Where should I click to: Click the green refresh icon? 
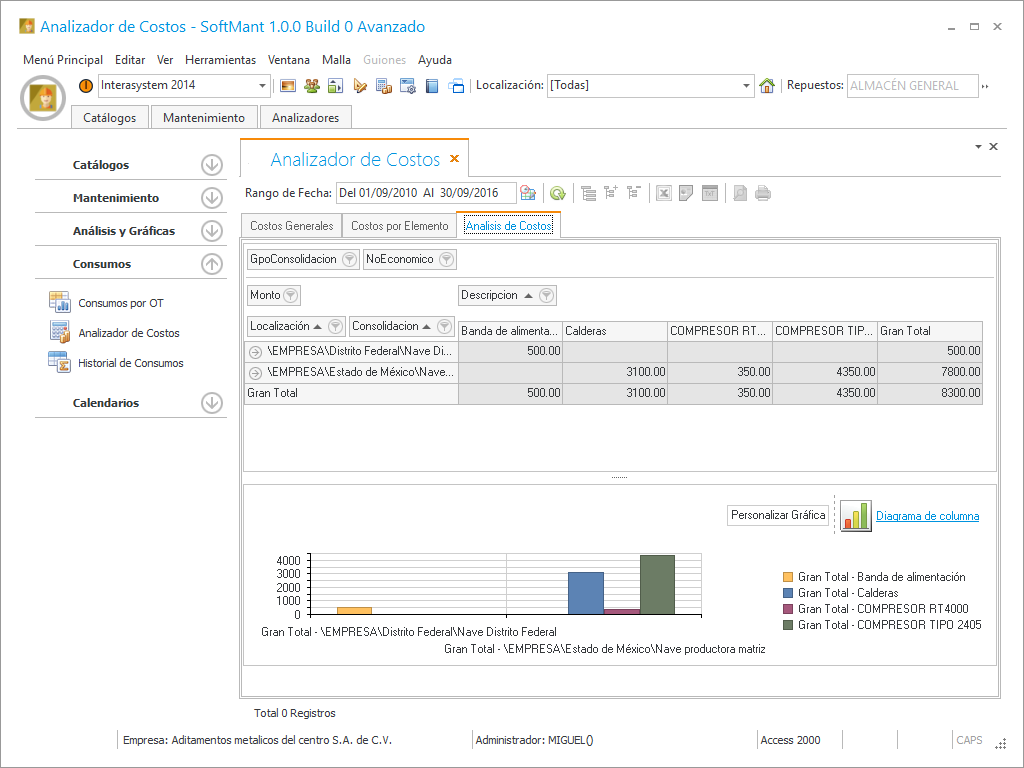tap(557, 193)
